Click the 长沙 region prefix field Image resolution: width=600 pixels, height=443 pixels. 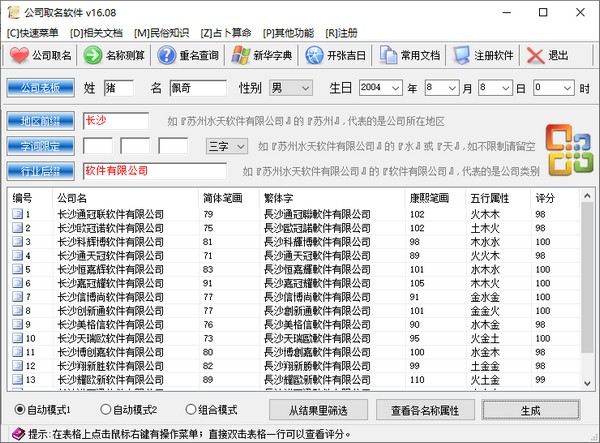pyautogui.click(x=116, y=121)
